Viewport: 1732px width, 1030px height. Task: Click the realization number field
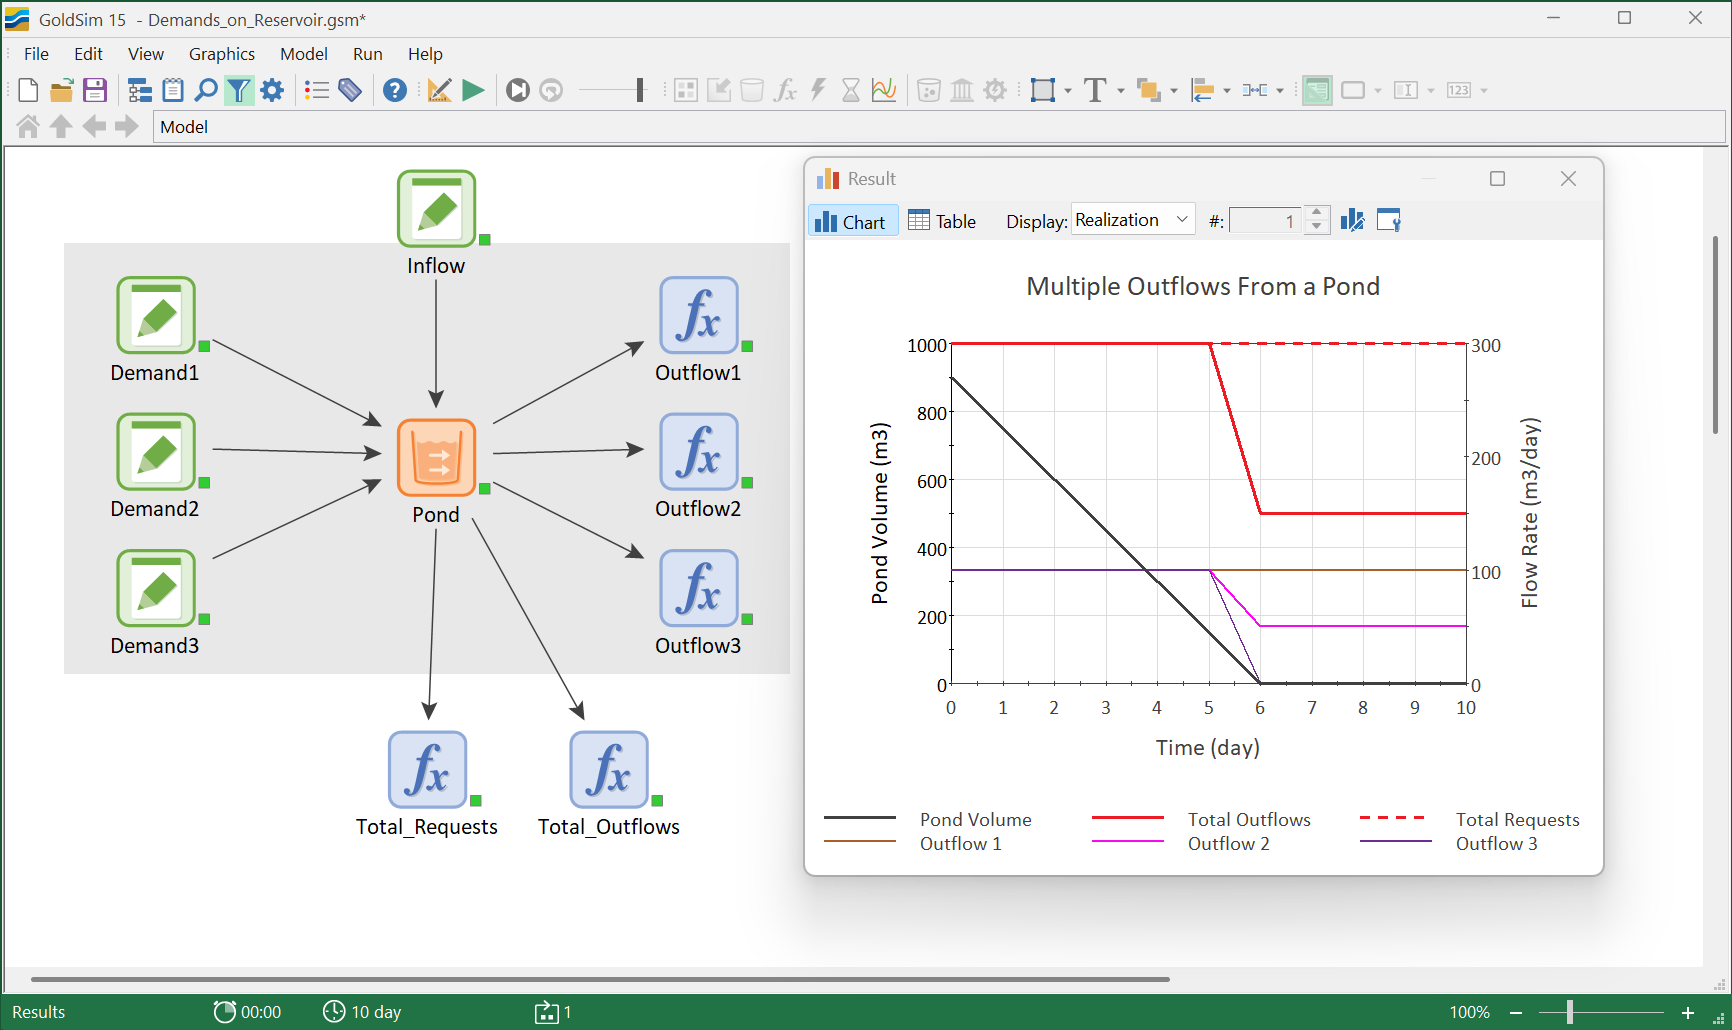(x=1266, y=221)
